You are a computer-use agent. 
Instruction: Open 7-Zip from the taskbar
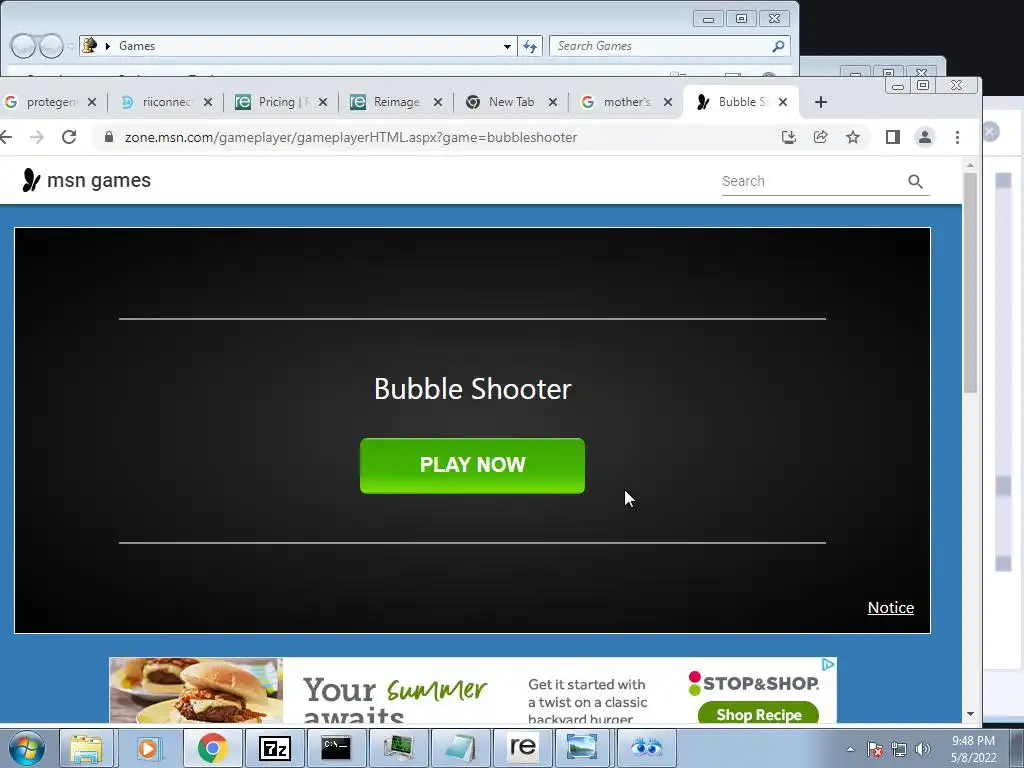coord(274,748)
